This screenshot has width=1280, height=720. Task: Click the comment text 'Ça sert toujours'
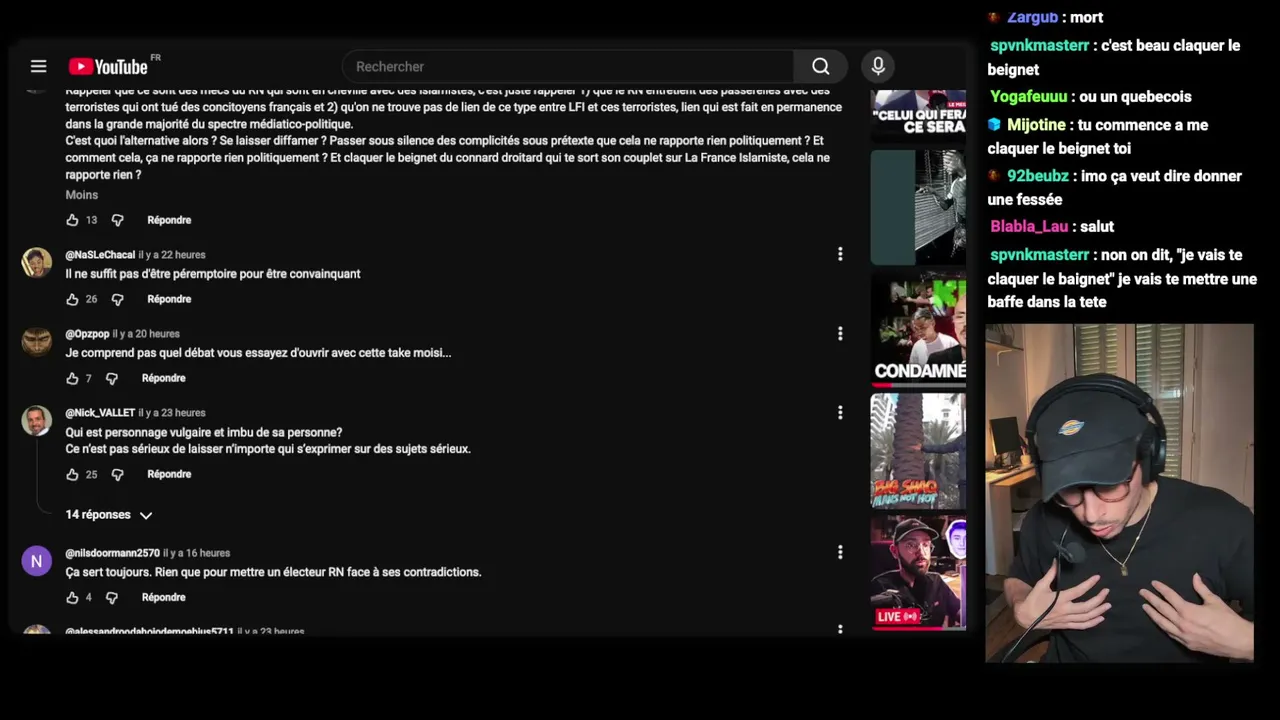click(x=273, y=572)
